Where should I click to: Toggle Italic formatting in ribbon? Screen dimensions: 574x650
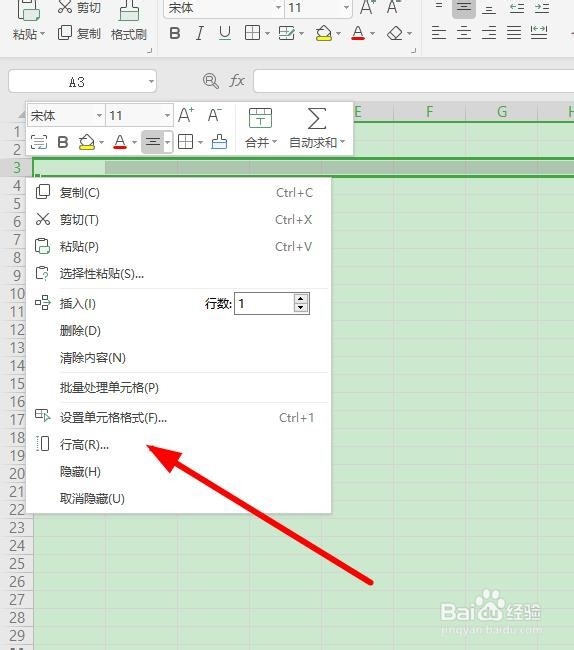(x=200, y=33)
